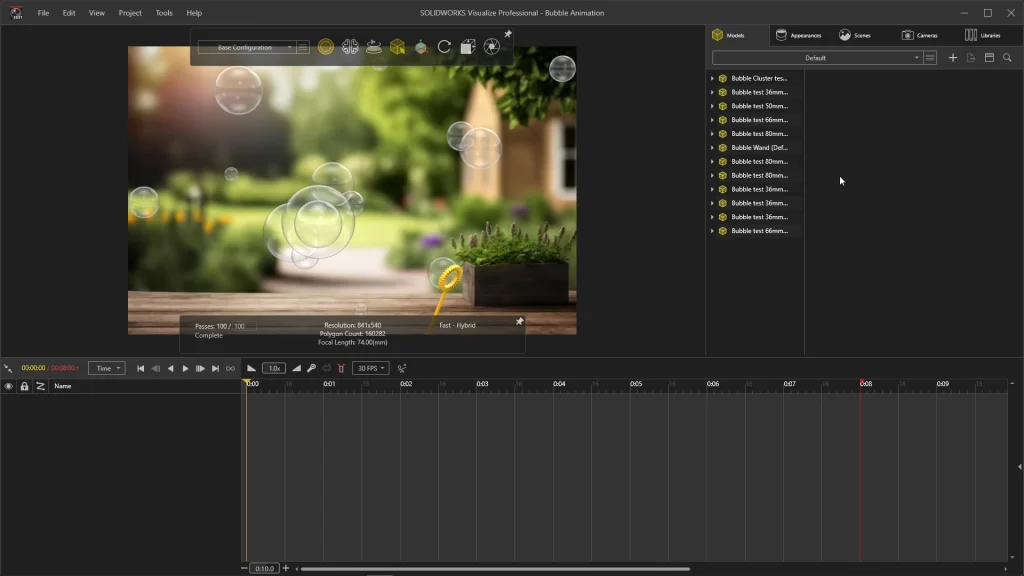The image size is (1024, 576).
Task: Toggle the eye visibility column in timeline
Action: click(9, 386)
